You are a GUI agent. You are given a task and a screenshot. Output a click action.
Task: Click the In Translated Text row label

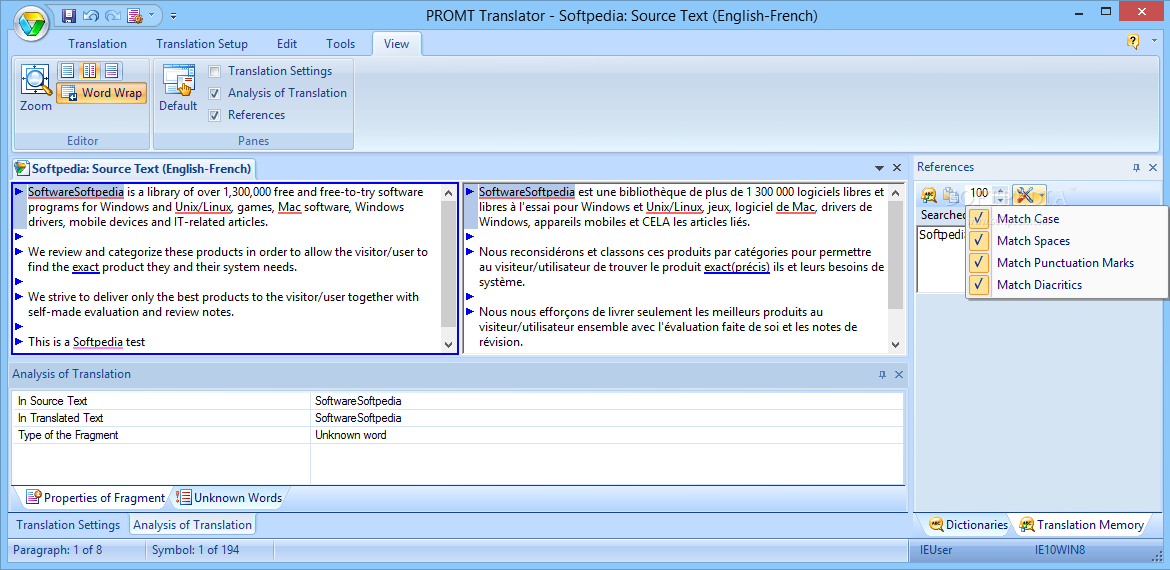(x=60, y=418)
